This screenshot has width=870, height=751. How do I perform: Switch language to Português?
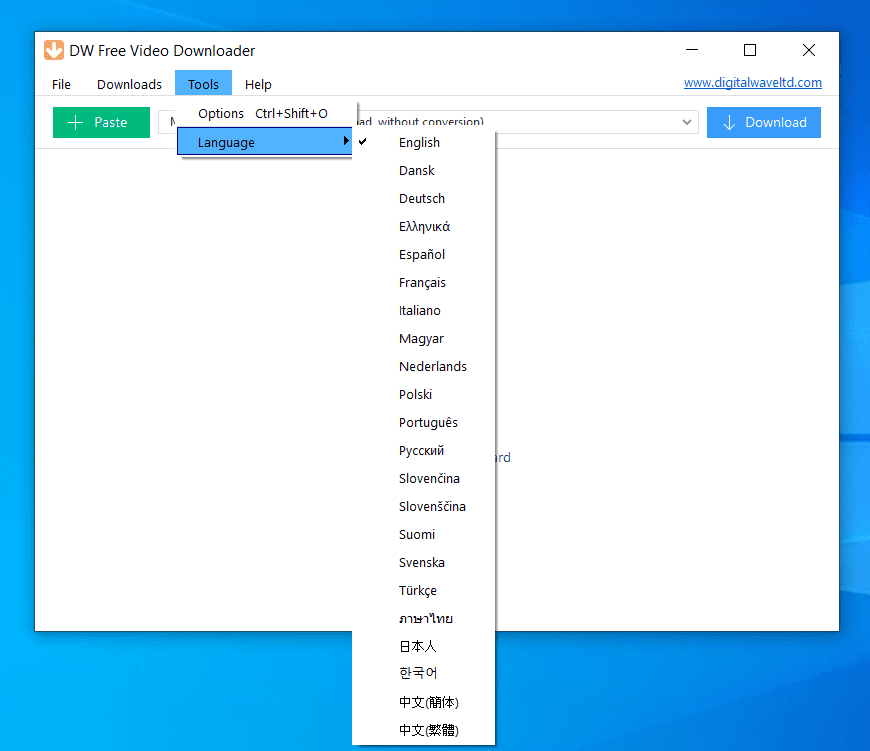tap(423, 423)
